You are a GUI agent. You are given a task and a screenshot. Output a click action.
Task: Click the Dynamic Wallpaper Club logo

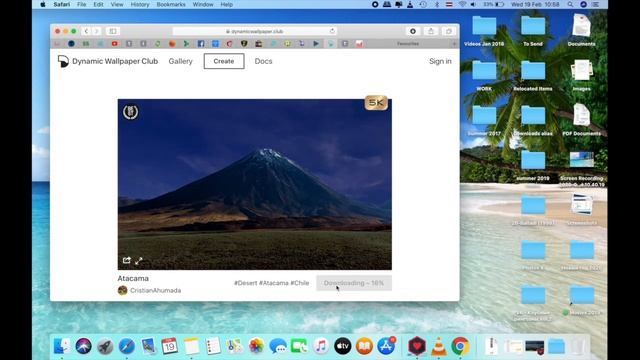pyautogui.click(x=63, y=61)
